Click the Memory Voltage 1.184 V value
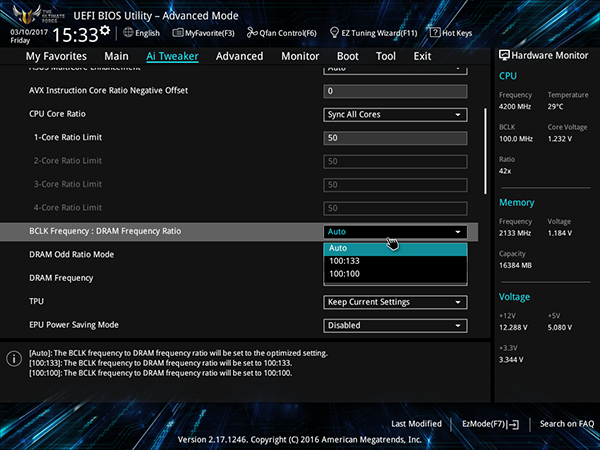 (x=559, y=233)
